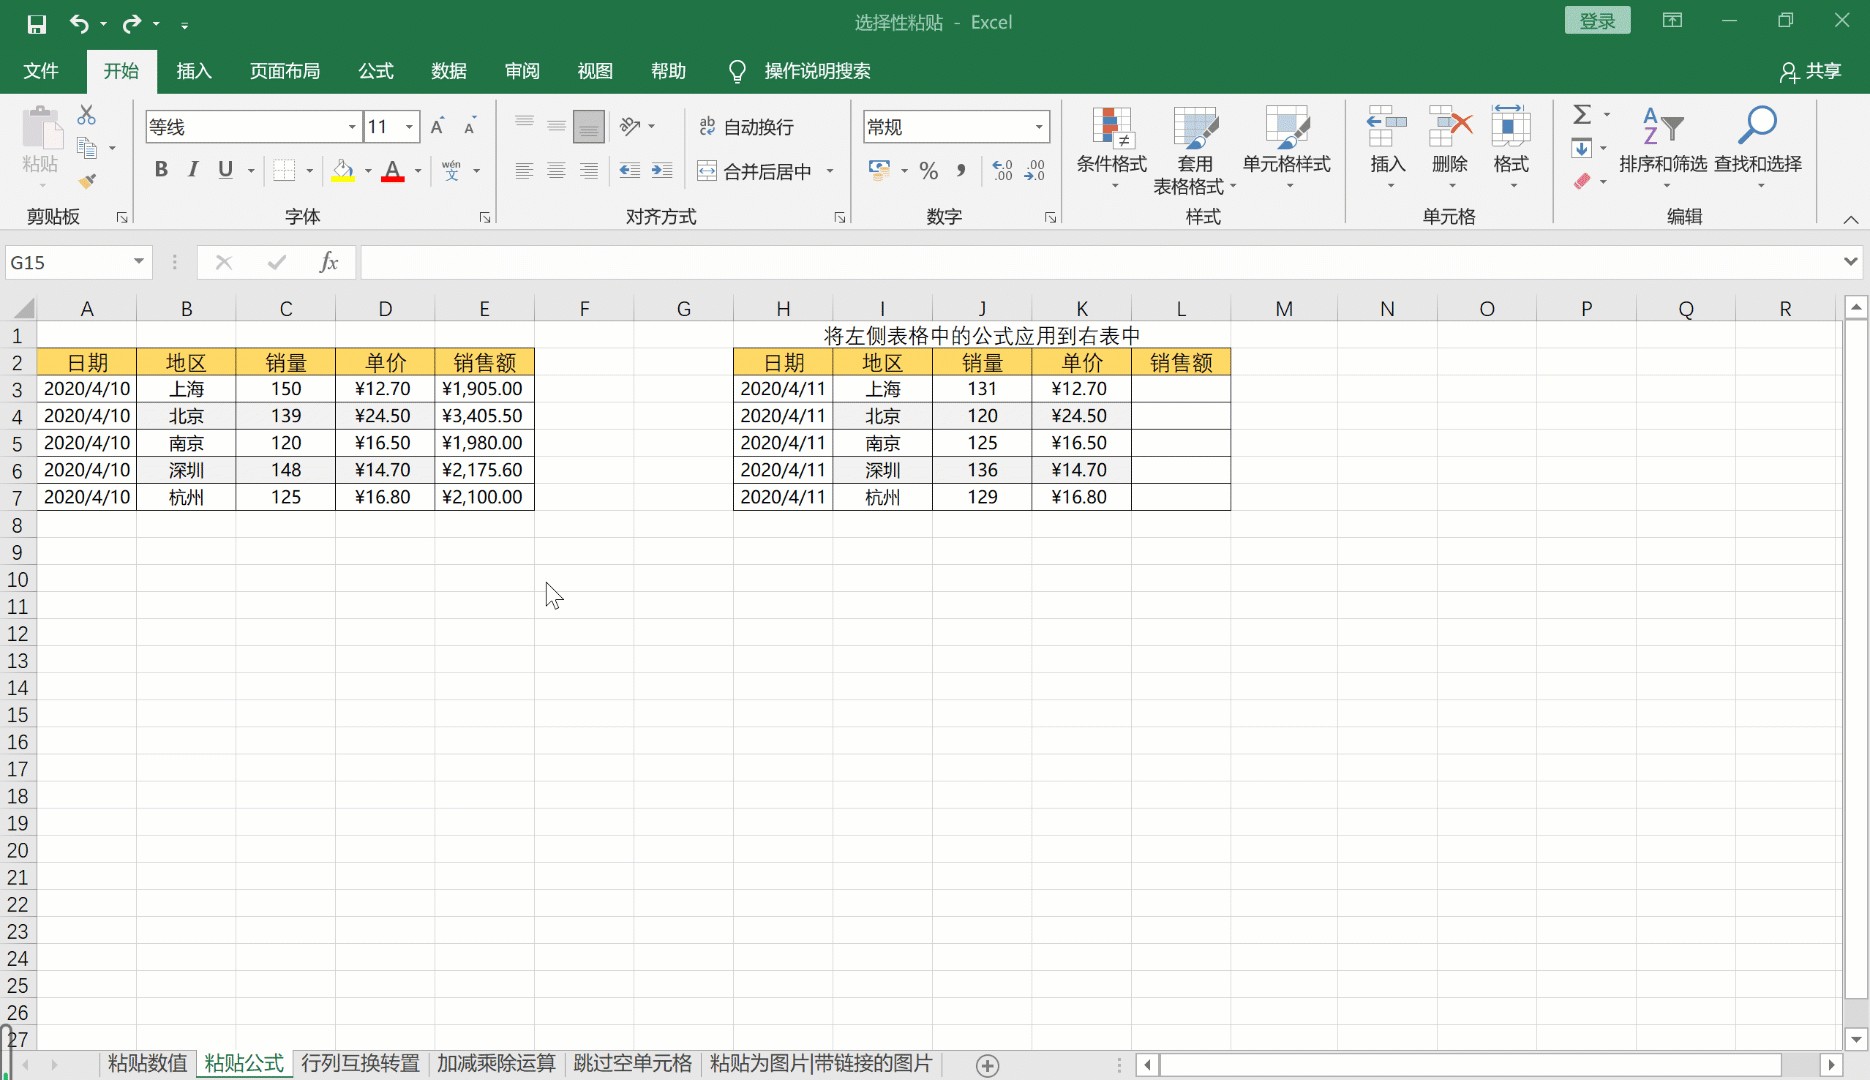Open number format dropdown (常规)
The image size is (1870, 1080).
pos(1039,127)
